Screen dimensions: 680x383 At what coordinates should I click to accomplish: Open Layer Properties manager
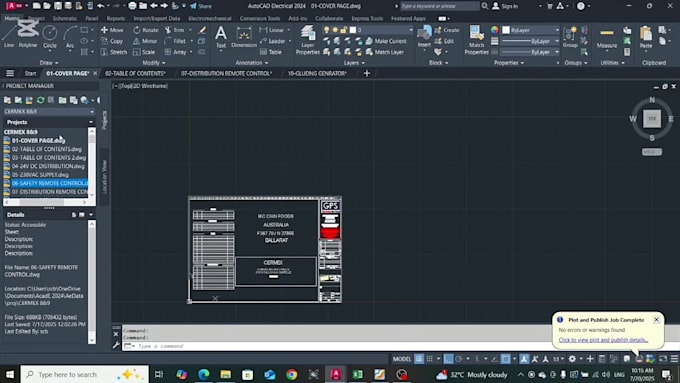(x=307, y=40)
